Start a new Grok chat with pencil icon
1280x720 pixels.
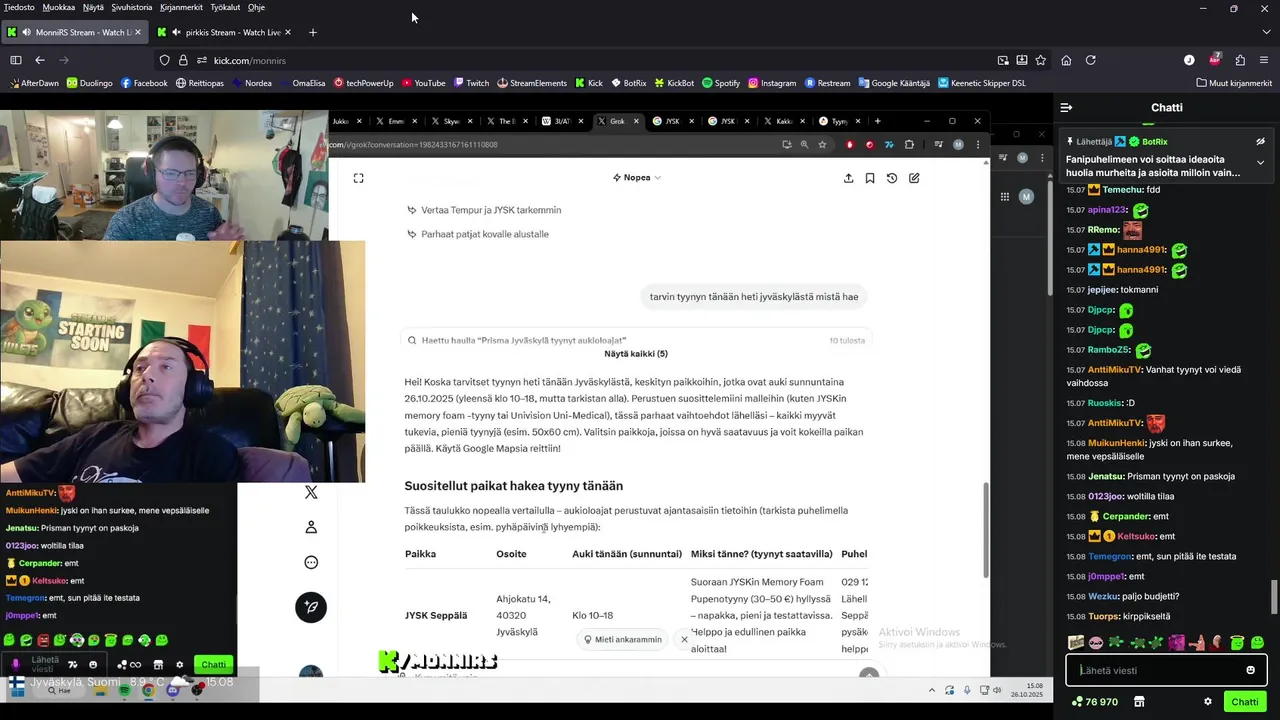(914, 178)
